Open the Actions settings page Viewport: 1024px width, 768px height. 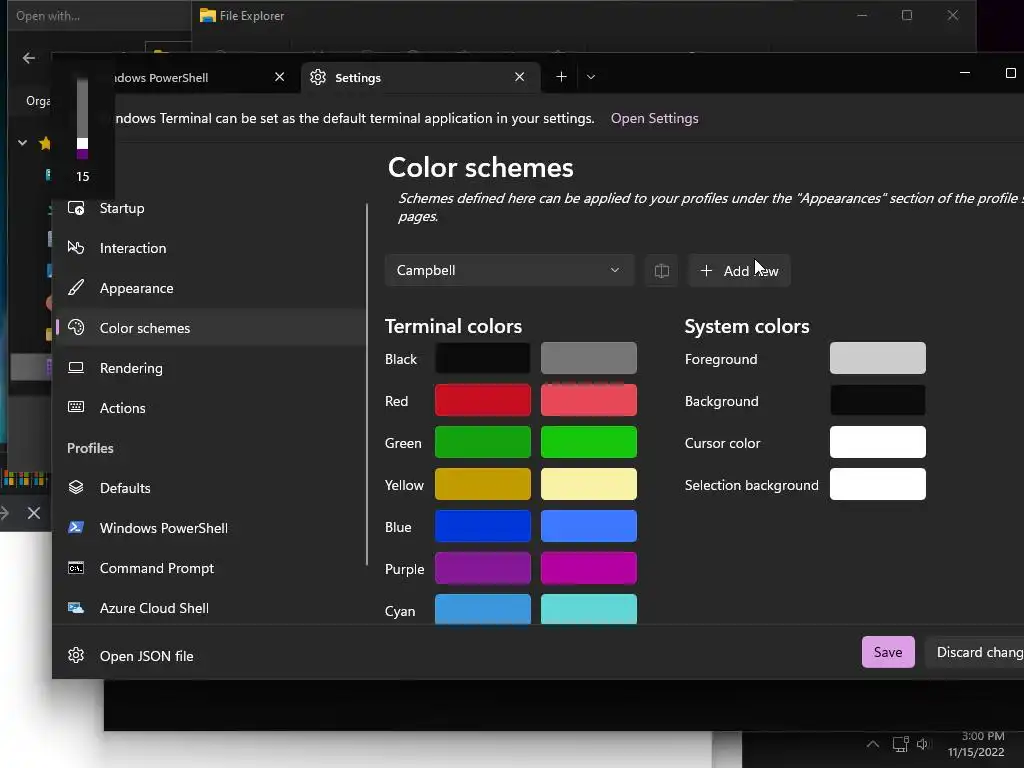pos(209,408)
